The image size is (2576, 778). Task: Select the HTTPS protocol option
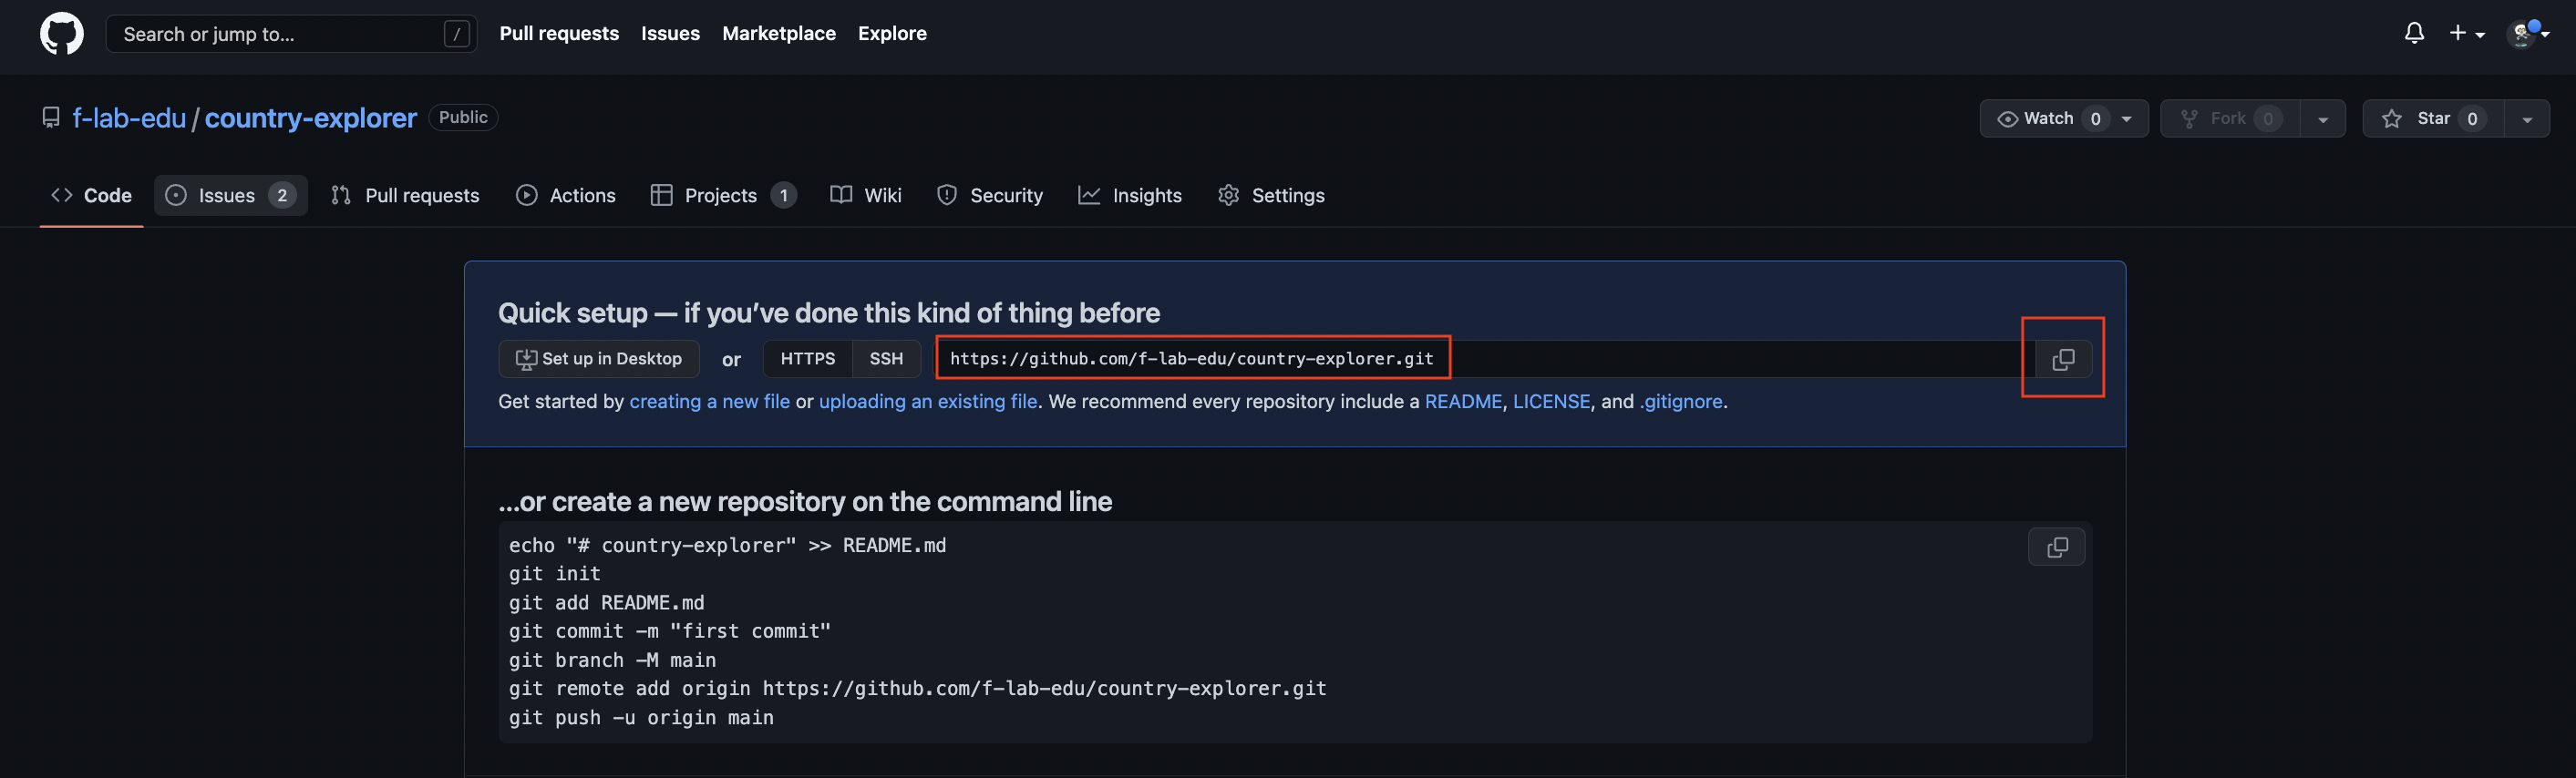(808, 359)
